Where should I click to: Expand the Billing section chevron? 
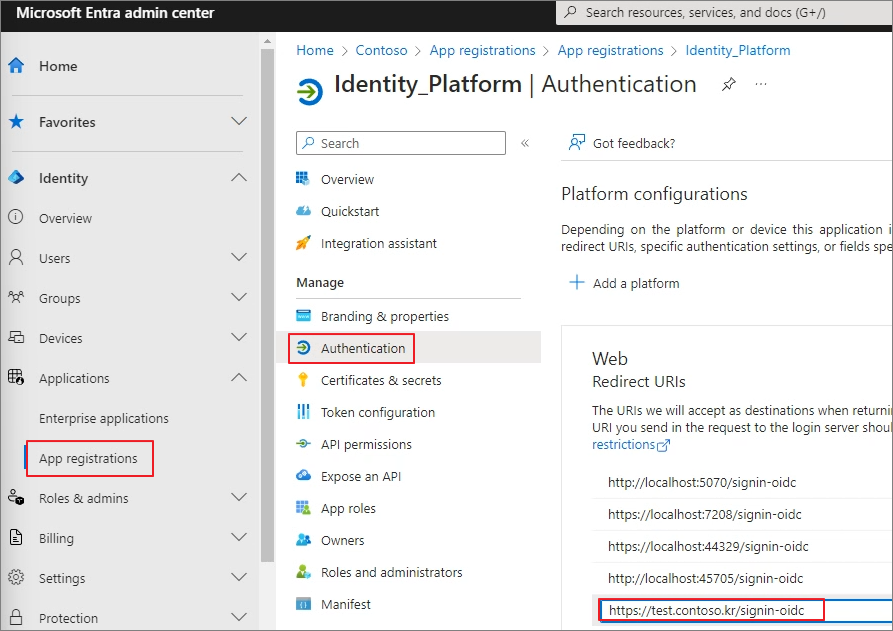point(239,537)
